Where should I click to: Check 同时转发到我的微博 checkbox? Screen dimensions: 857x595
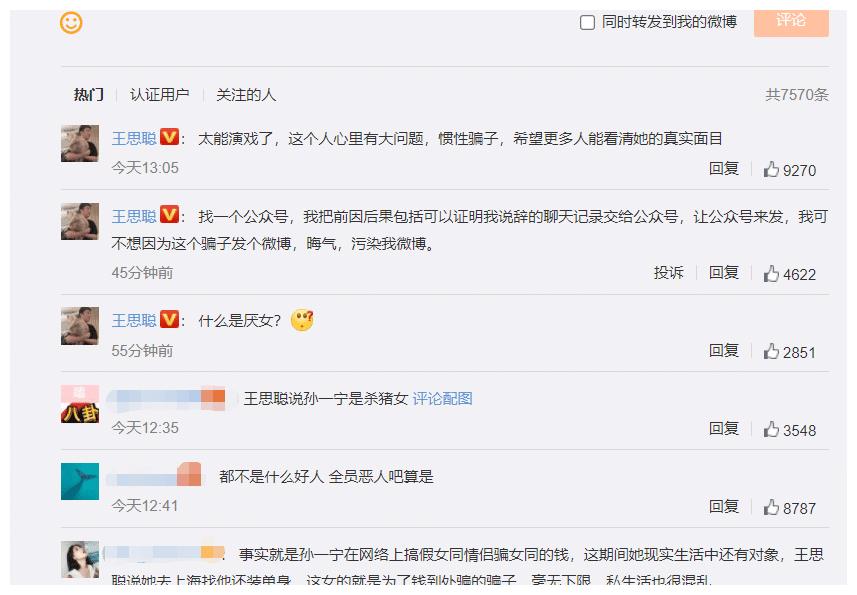(587, 22)
